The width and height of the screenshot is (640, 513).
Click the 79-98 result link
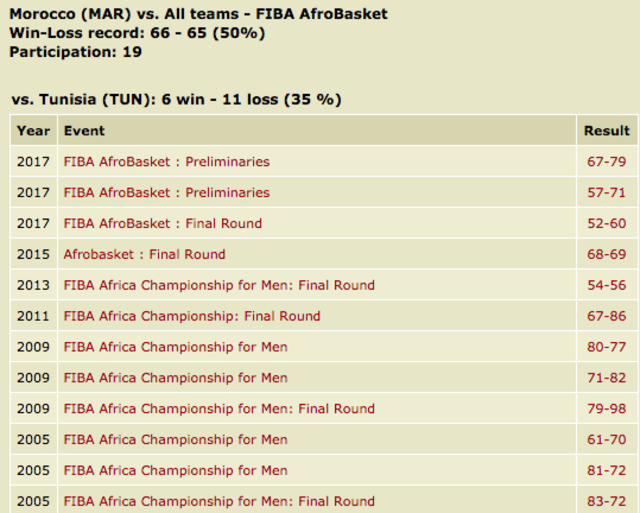(607, 409)
